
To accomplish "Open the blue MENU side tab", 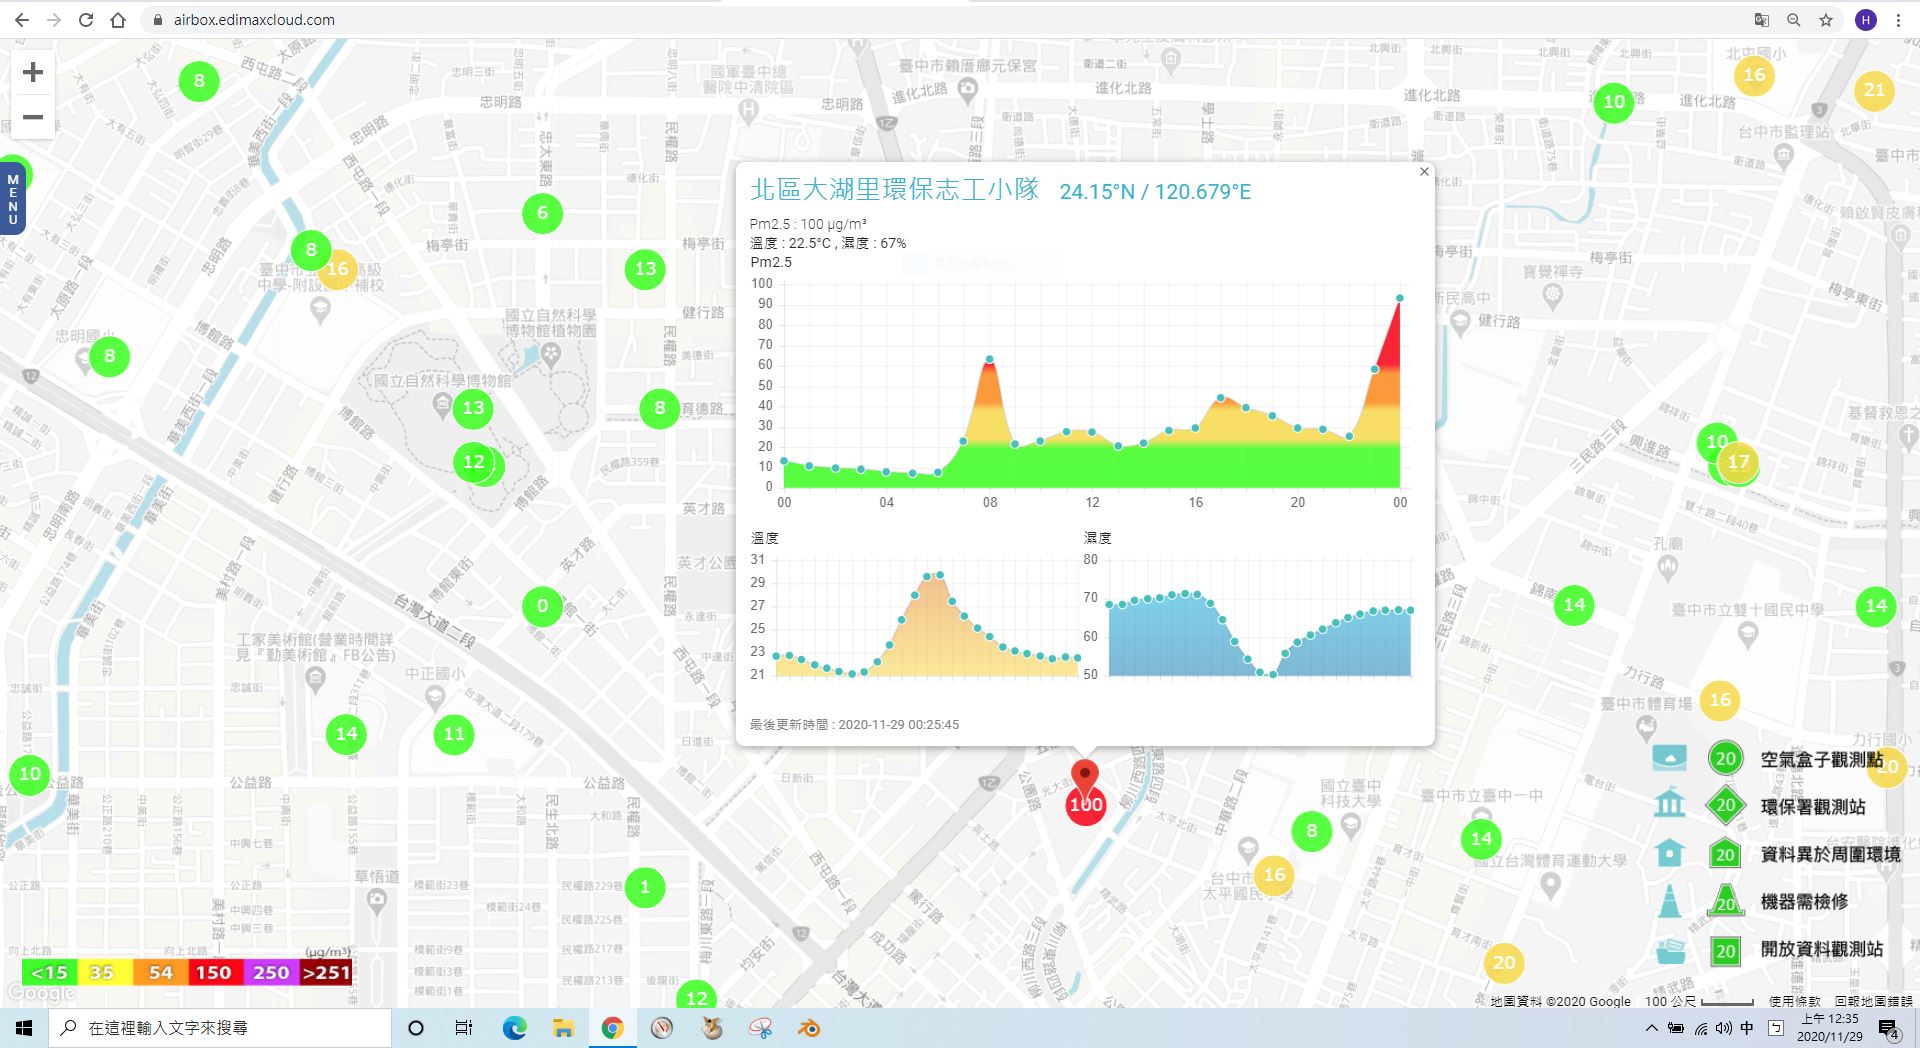I will pos(12,198).
